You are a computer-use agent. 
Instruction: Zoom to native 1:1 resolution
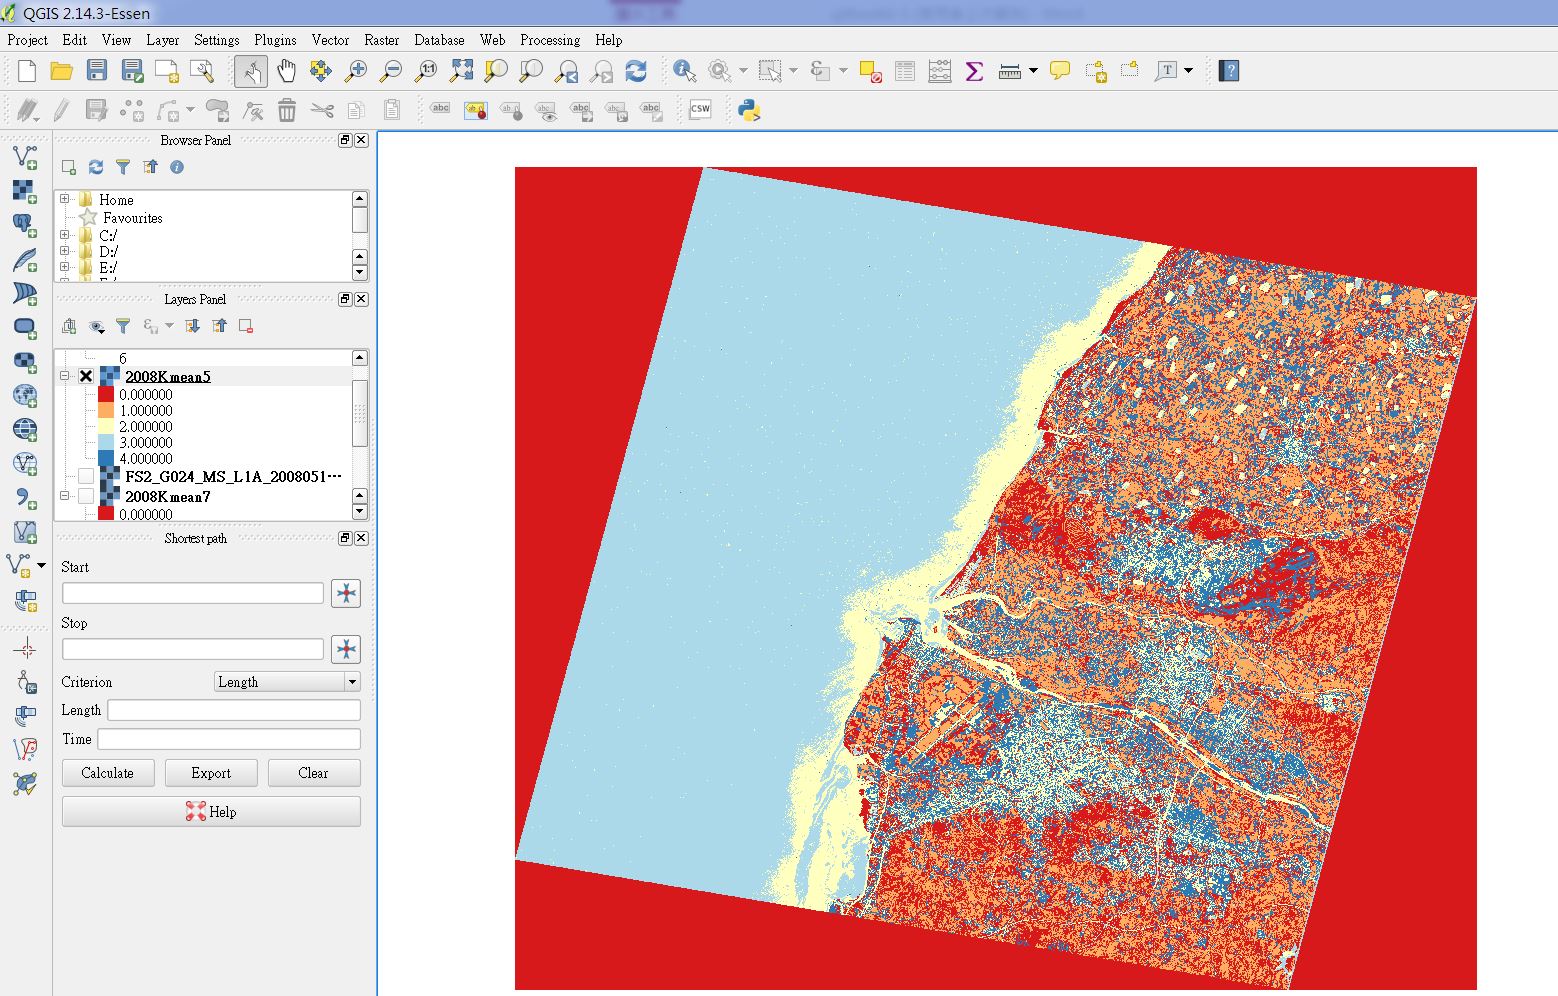pos(426,71)
